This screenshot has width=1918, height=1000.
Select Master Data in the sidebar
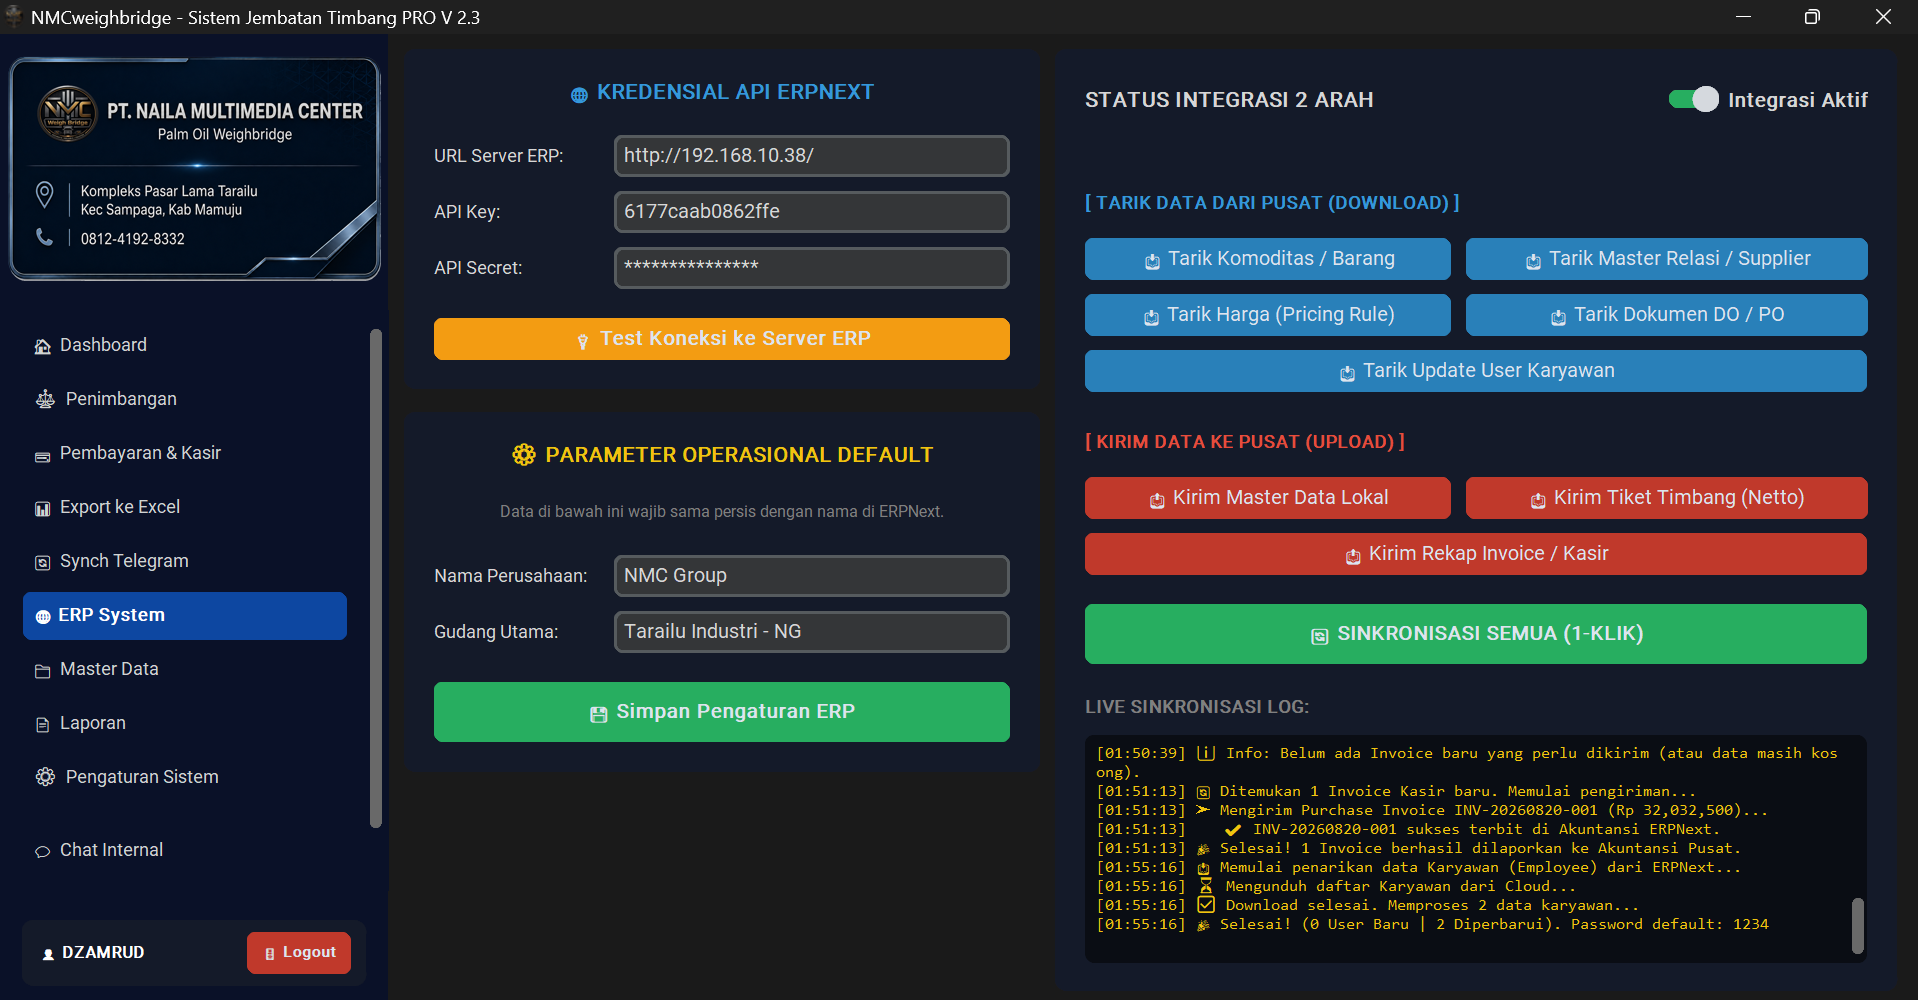(185, 669)
